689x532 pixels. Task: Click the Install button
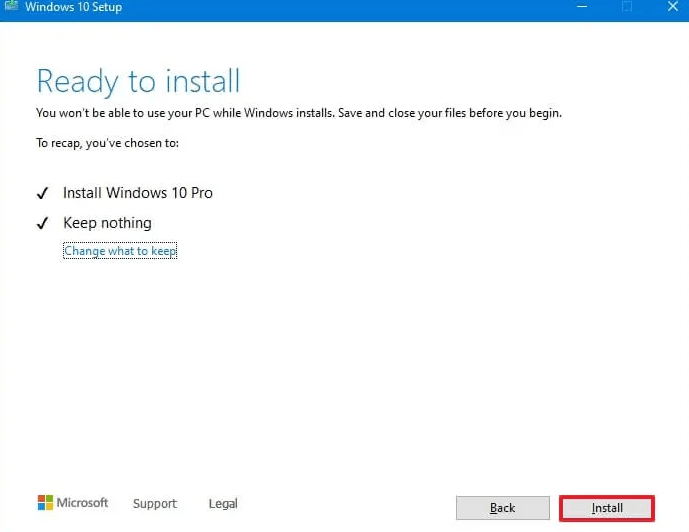click(x=607, y=508)
